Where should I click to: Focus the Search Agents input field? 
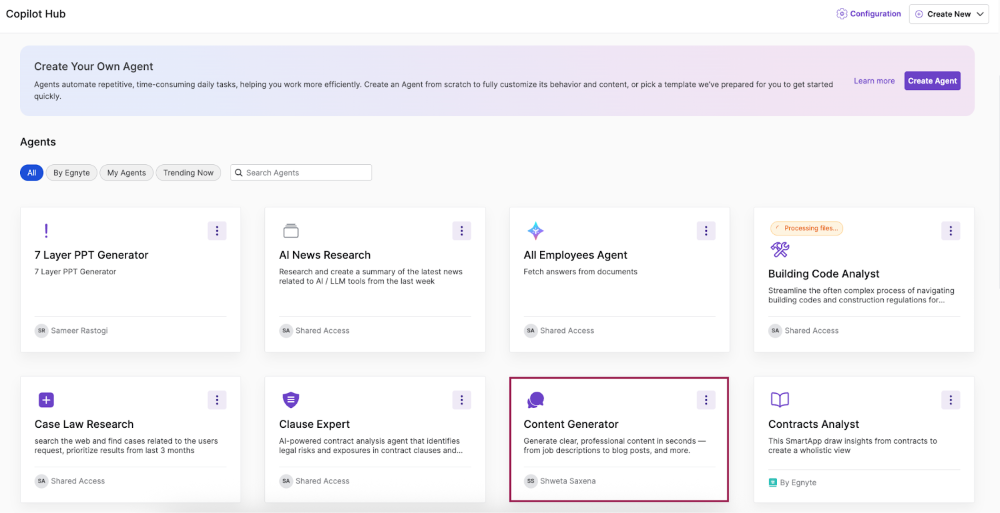[306, 173]
